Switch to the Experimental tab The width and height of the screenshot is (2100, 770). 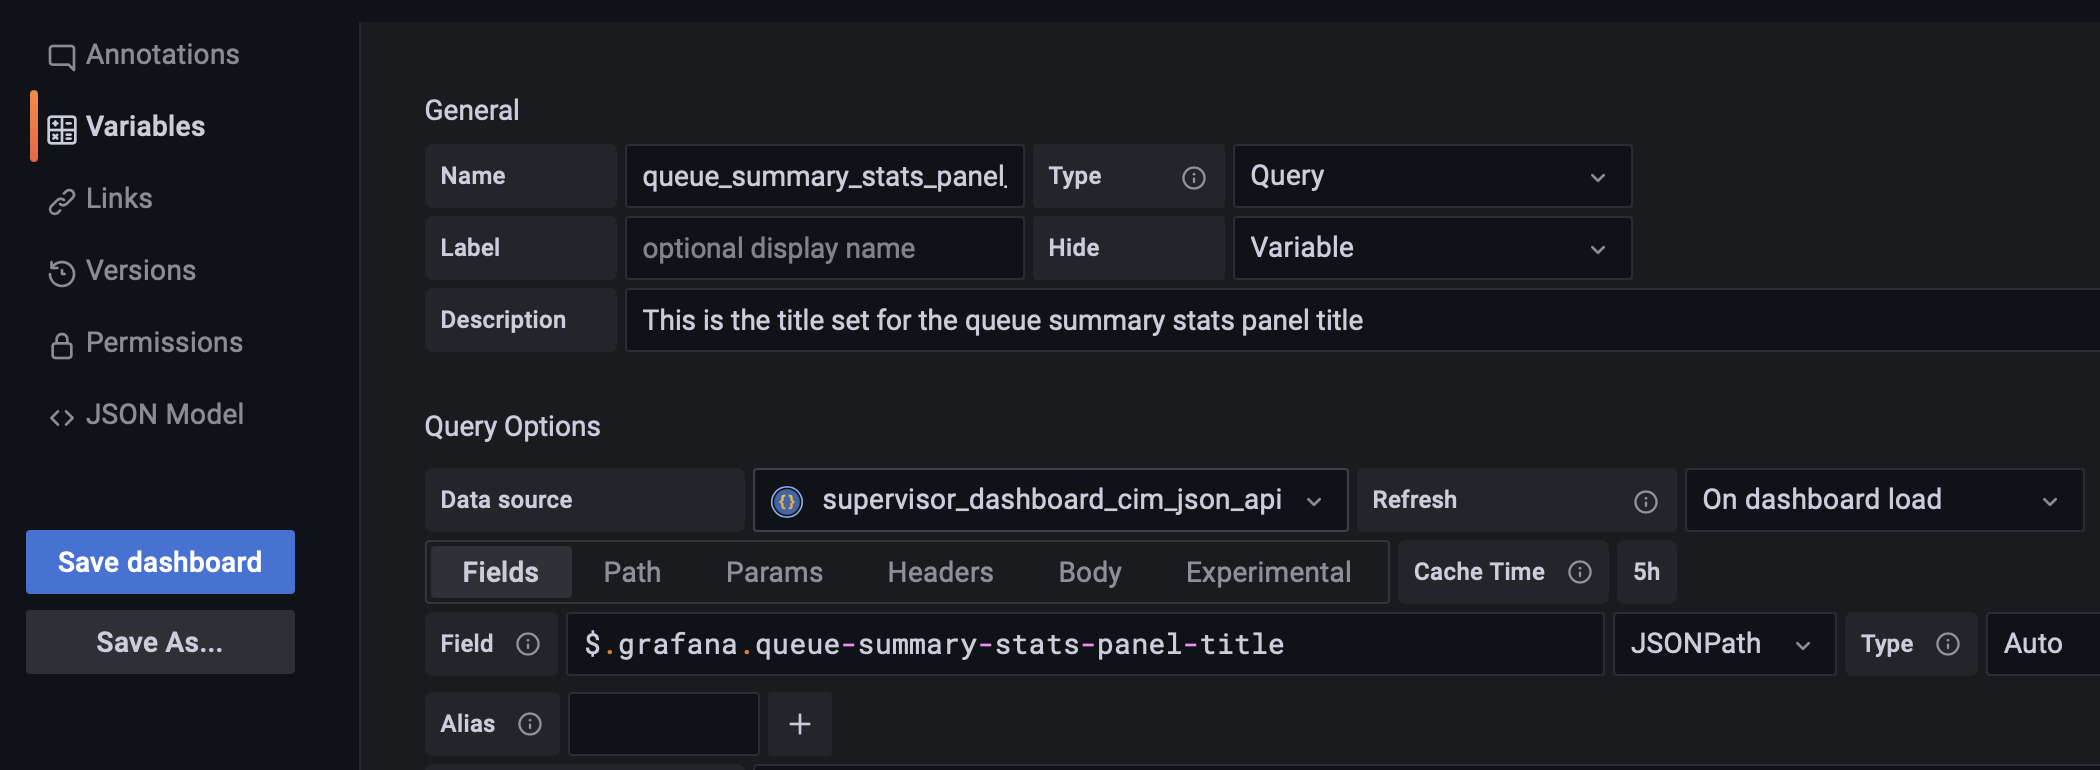click(1268, 572)
